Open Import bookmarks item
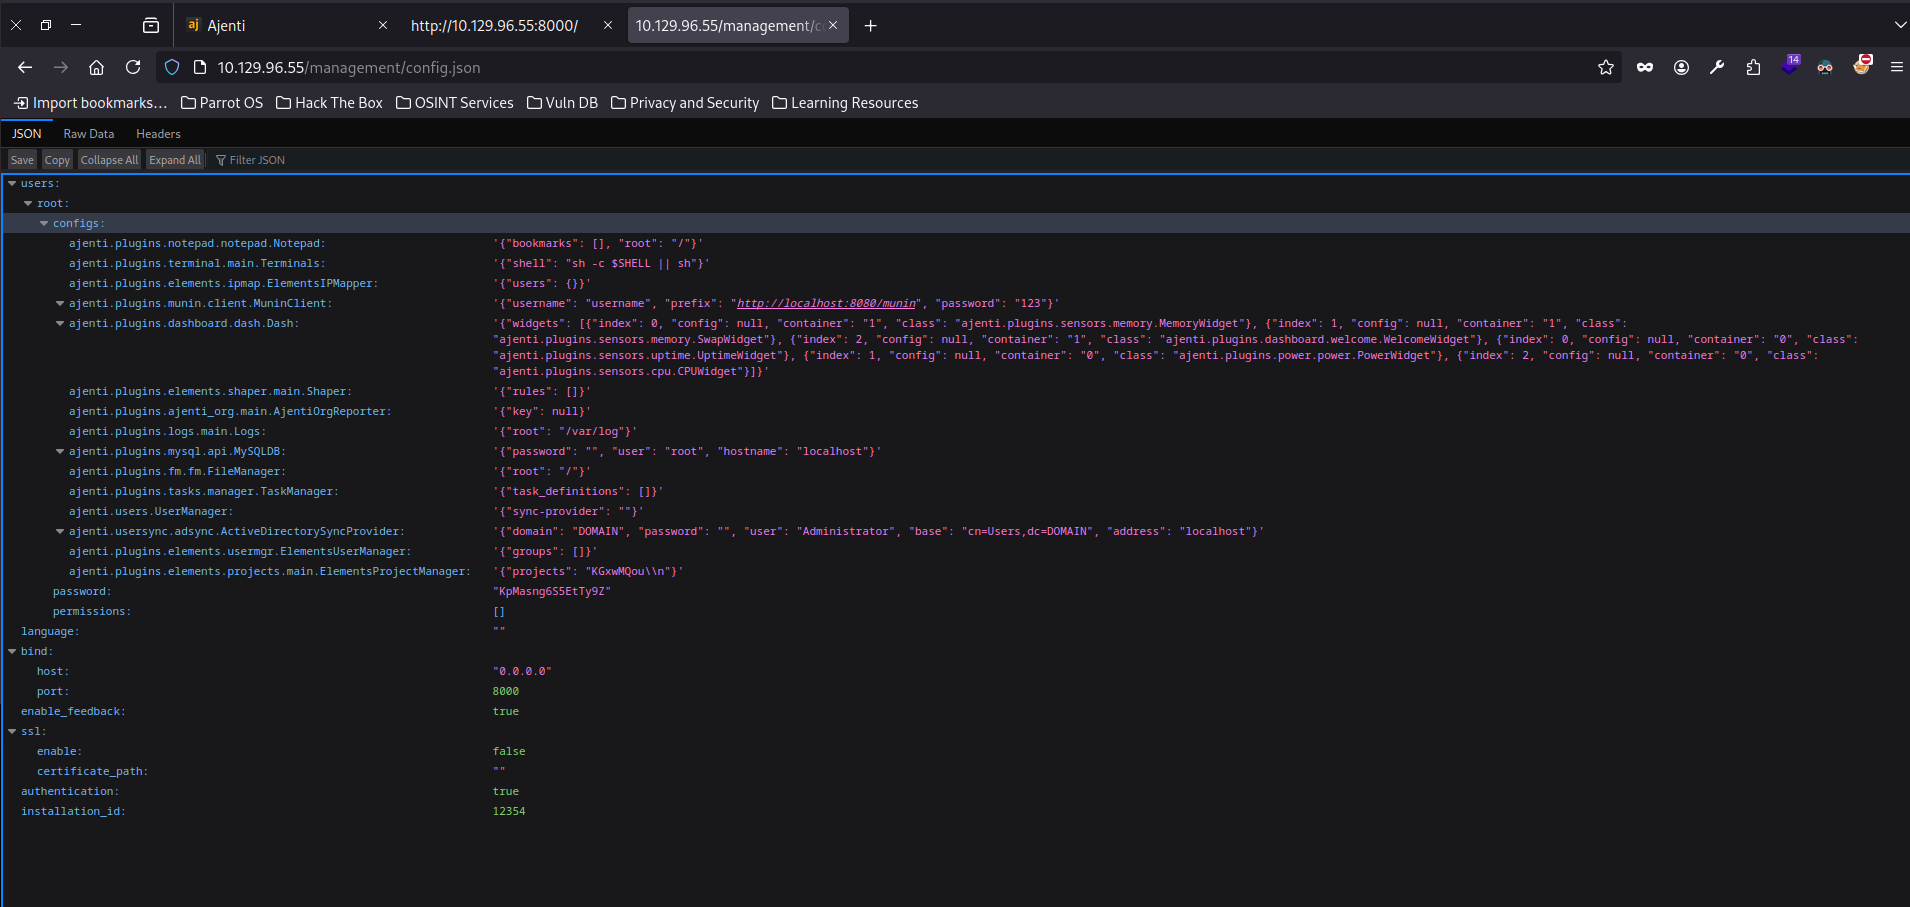The width and height of the screenshot is (1910, 907). [90, 103]
